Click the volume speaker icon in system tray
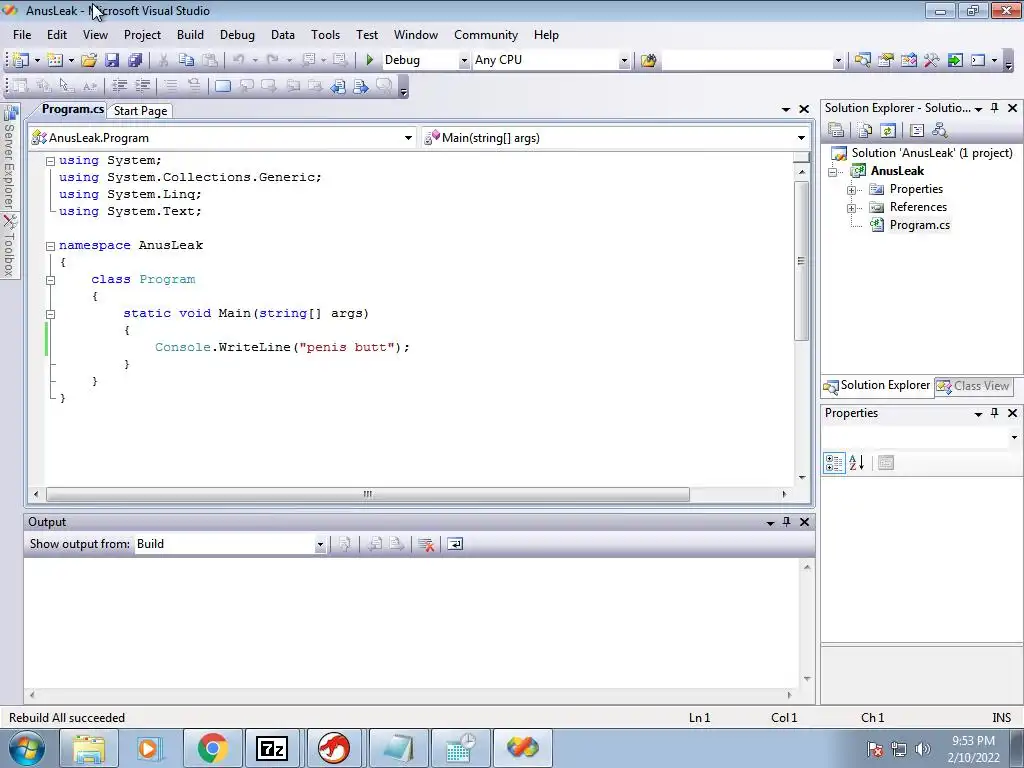This screenshot has height=768, width=1024. [922, 749]
